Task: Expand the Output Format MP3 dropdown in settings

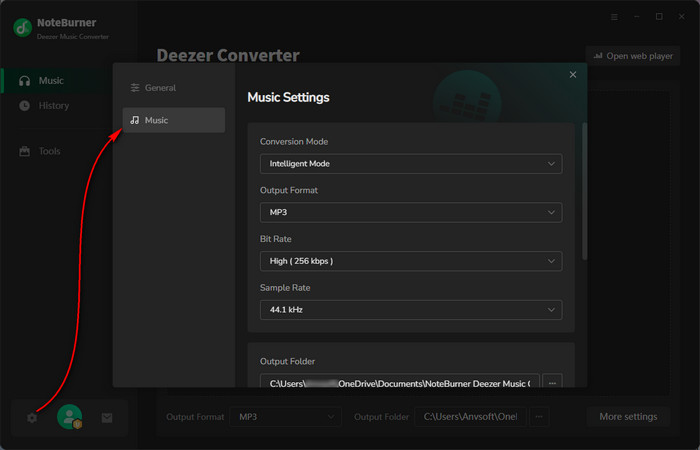Action: 411,212
